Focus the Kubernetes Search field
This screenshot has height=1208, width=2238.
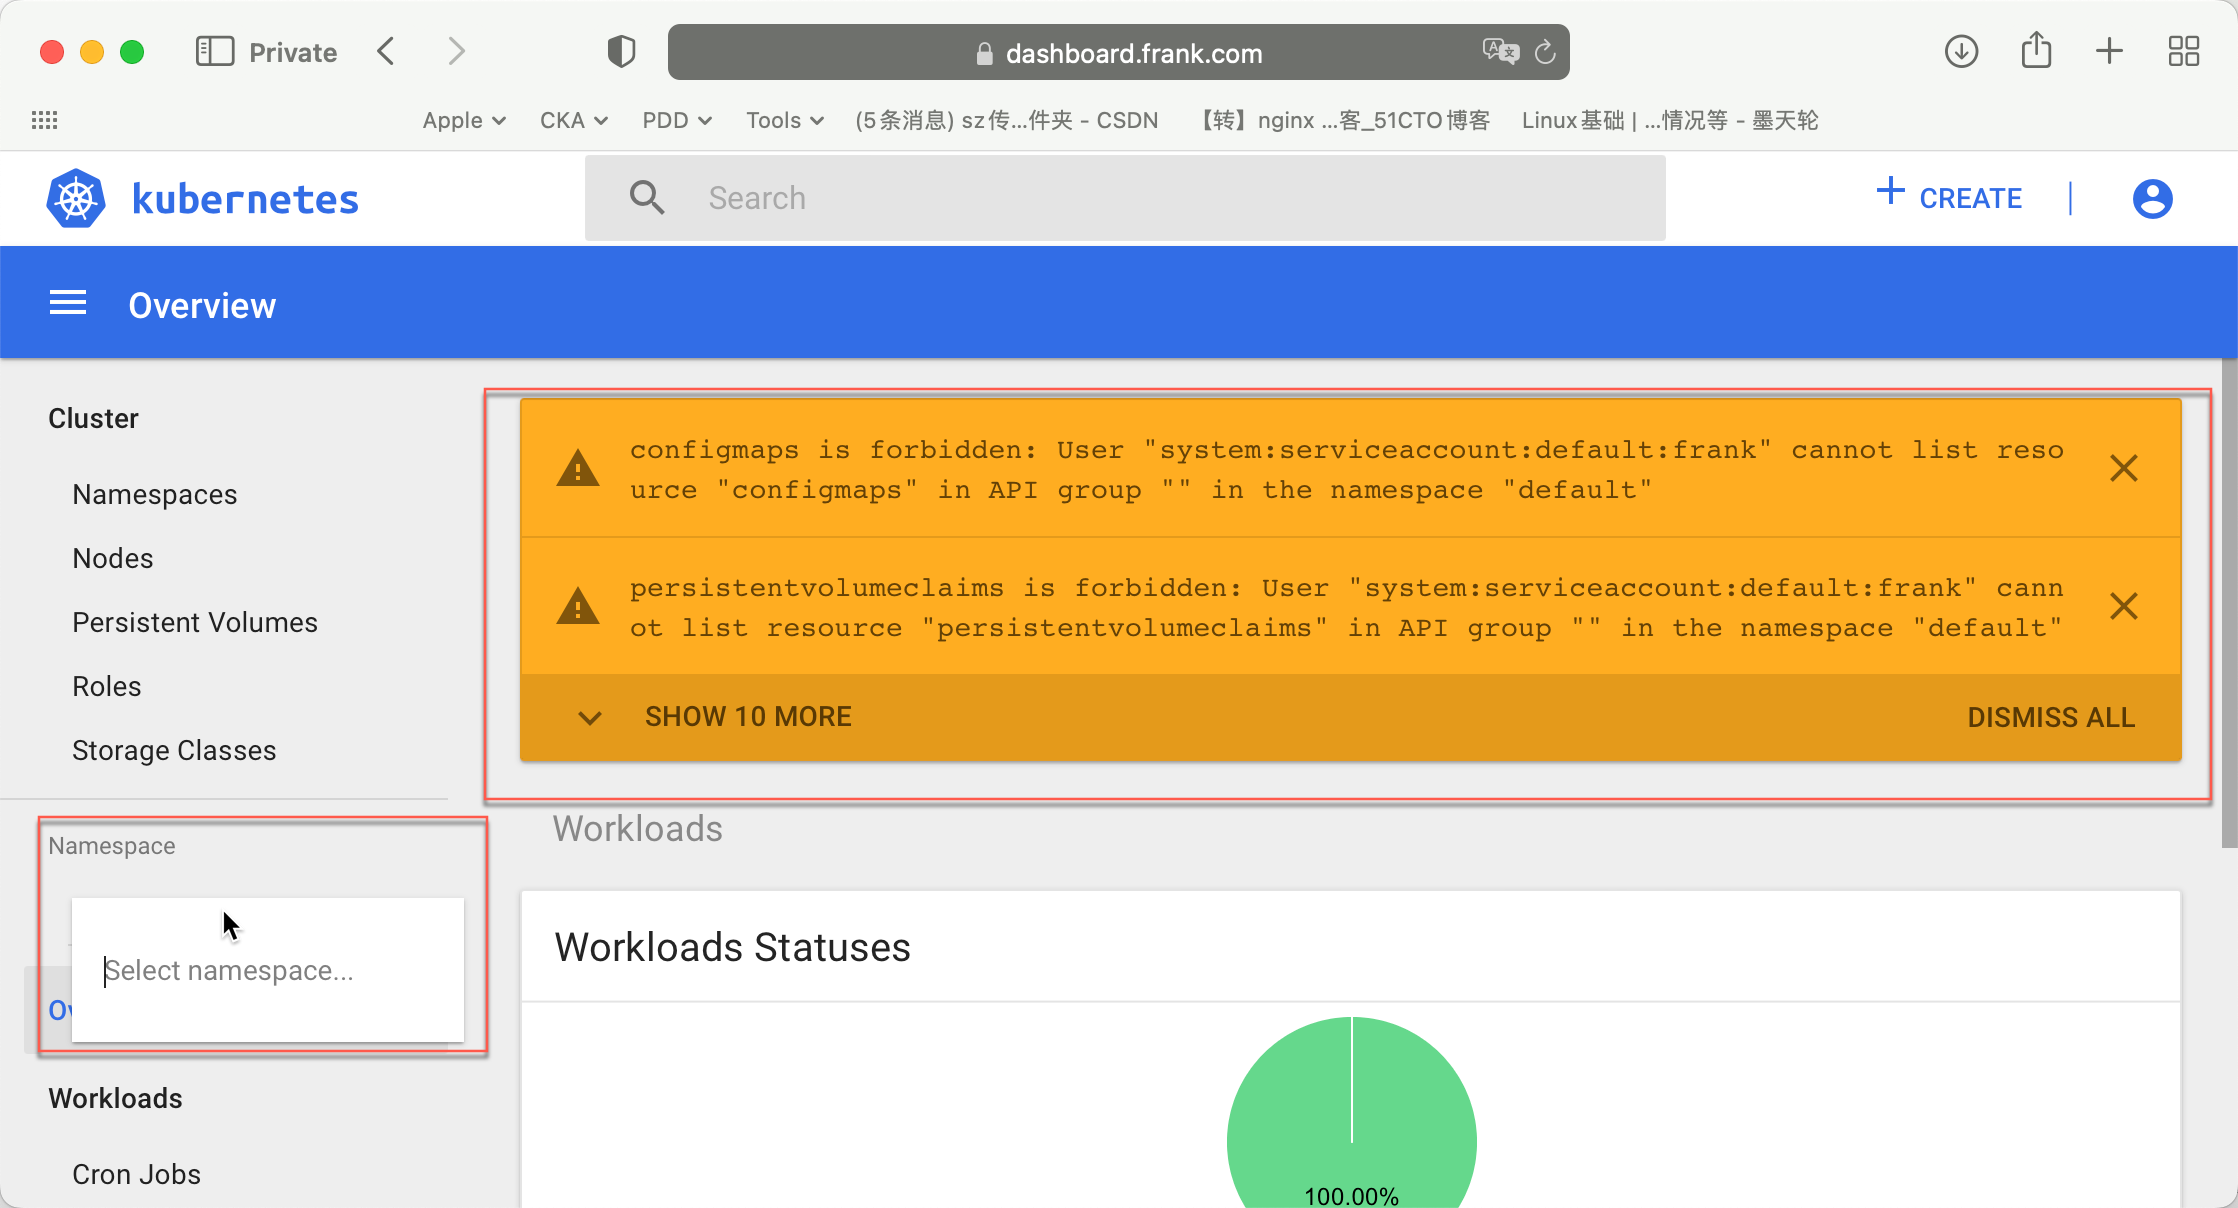pos(1125,198)
